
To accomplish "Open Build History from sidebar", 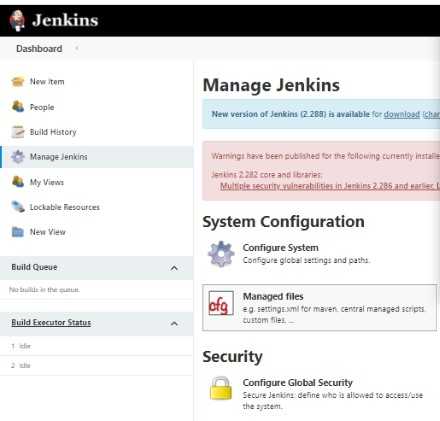I will 53,132.
